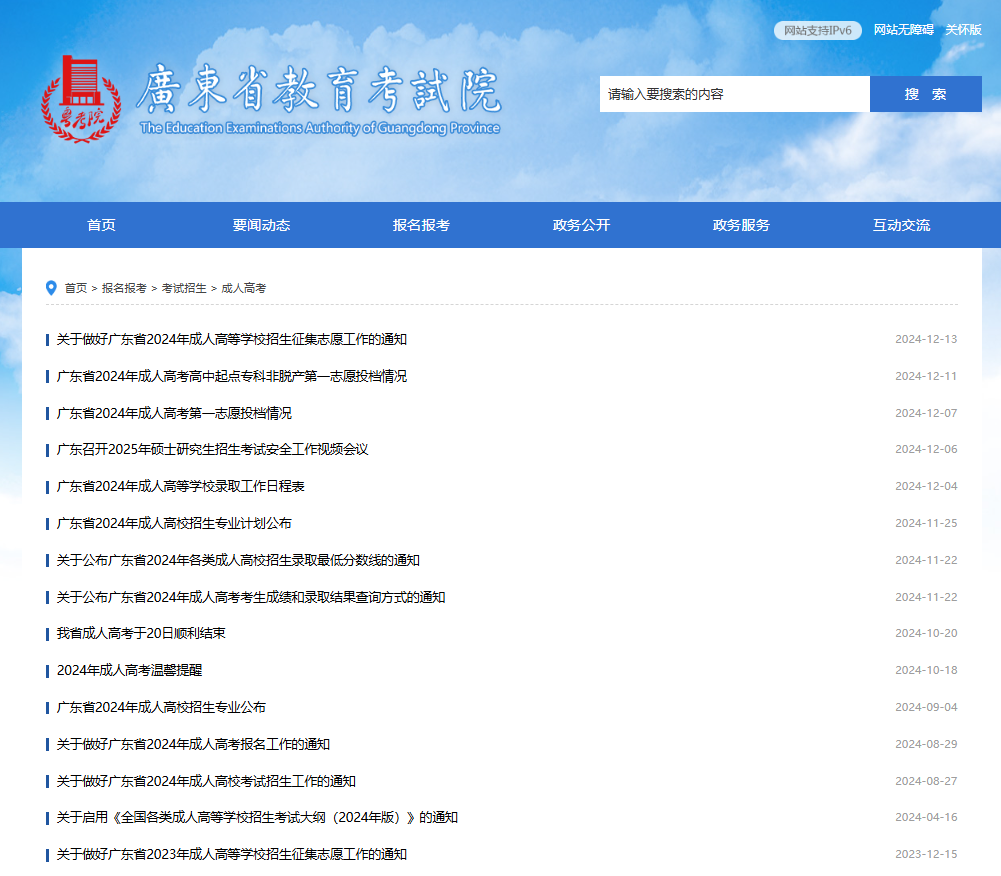Open the 政务公开 navigation menu
The height and width of the screenshot is (876, 1001).
point(580,224)
